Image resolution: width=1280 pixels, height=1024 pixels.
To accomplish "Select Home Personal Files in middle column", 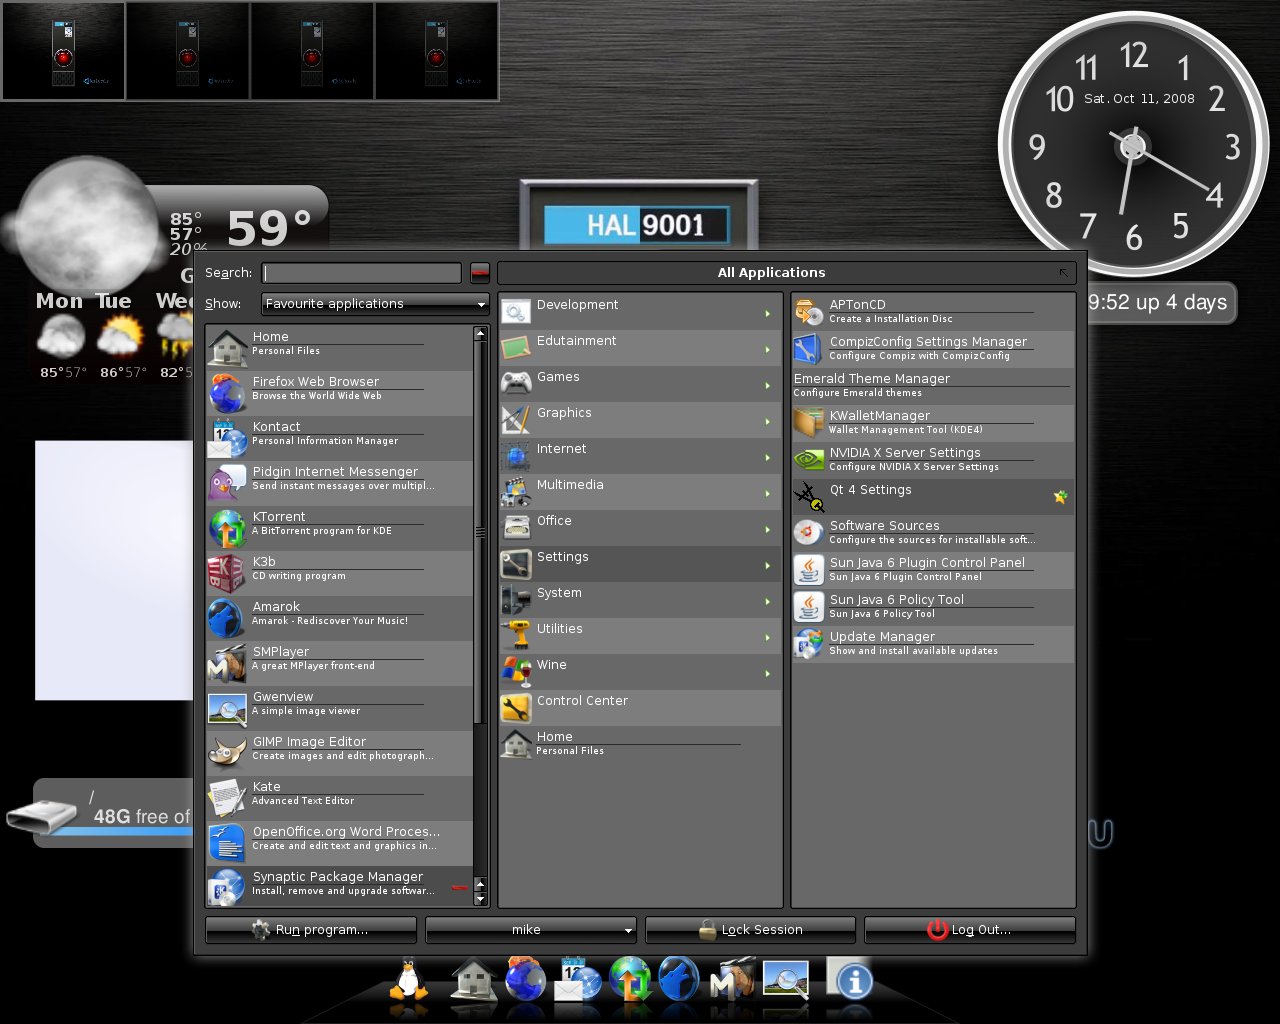I will [640, 744].
